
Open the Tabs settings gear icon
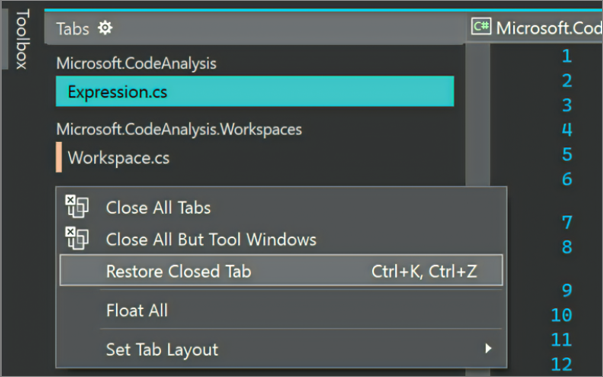coord(105,28)
